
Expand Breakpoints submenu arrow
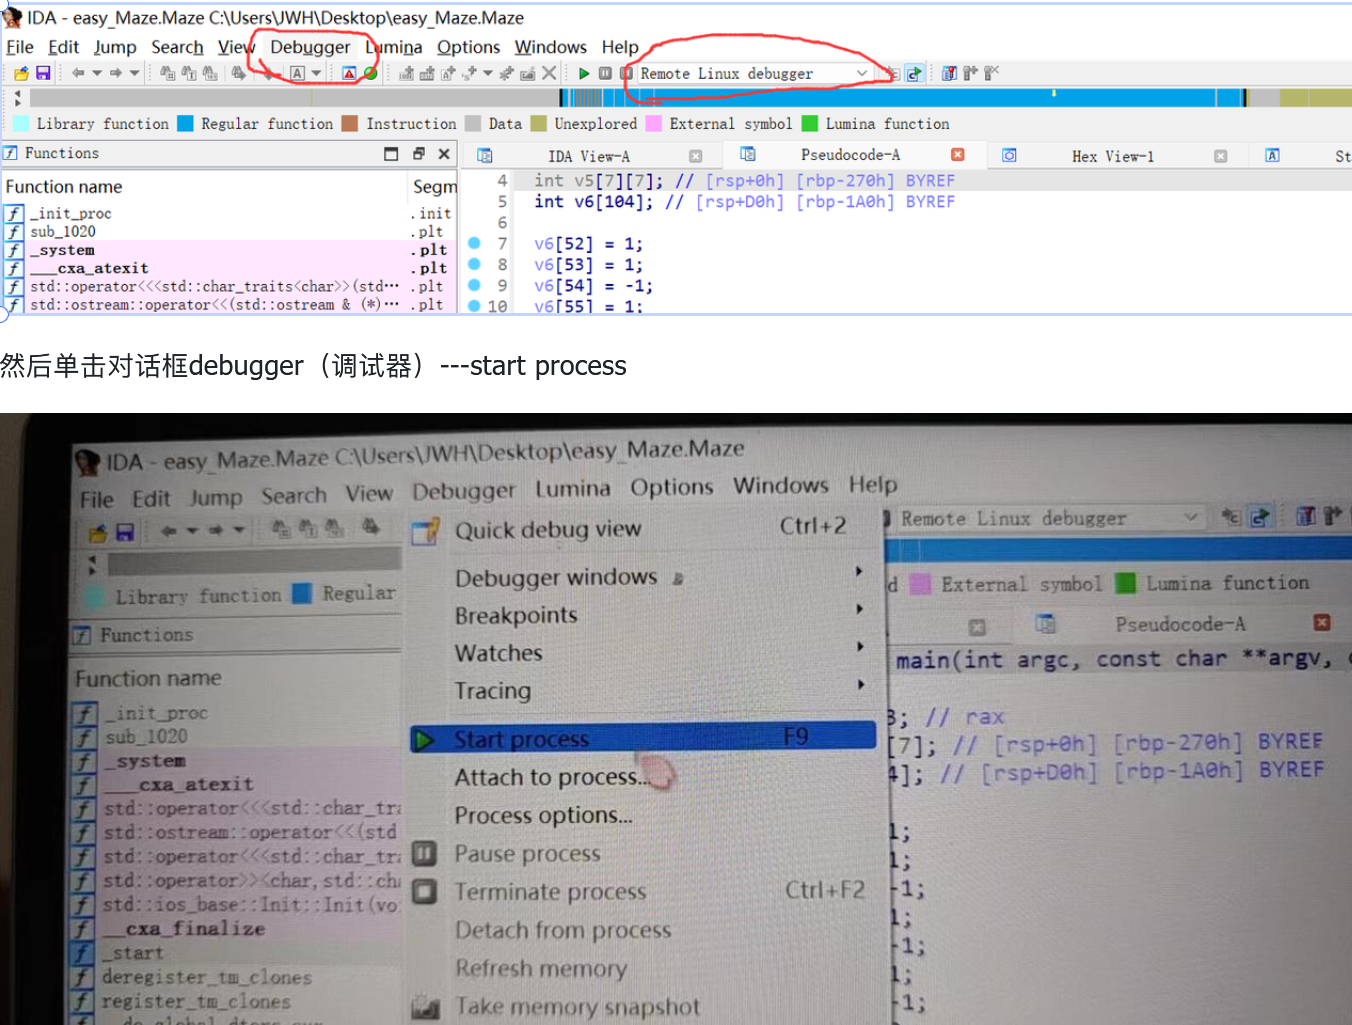pyautogui.click(x=859, y=609)
